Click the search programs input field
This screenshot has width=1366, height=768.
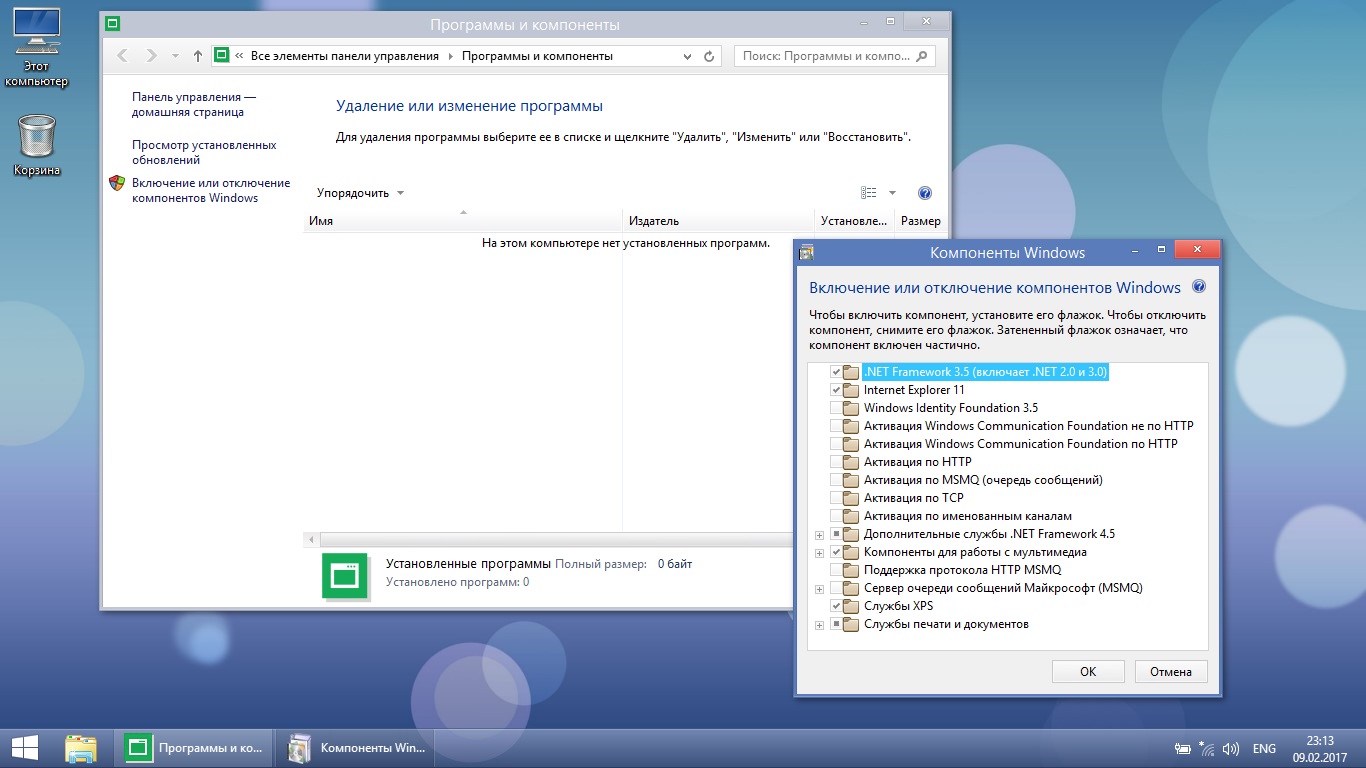[x=826, y=57]
